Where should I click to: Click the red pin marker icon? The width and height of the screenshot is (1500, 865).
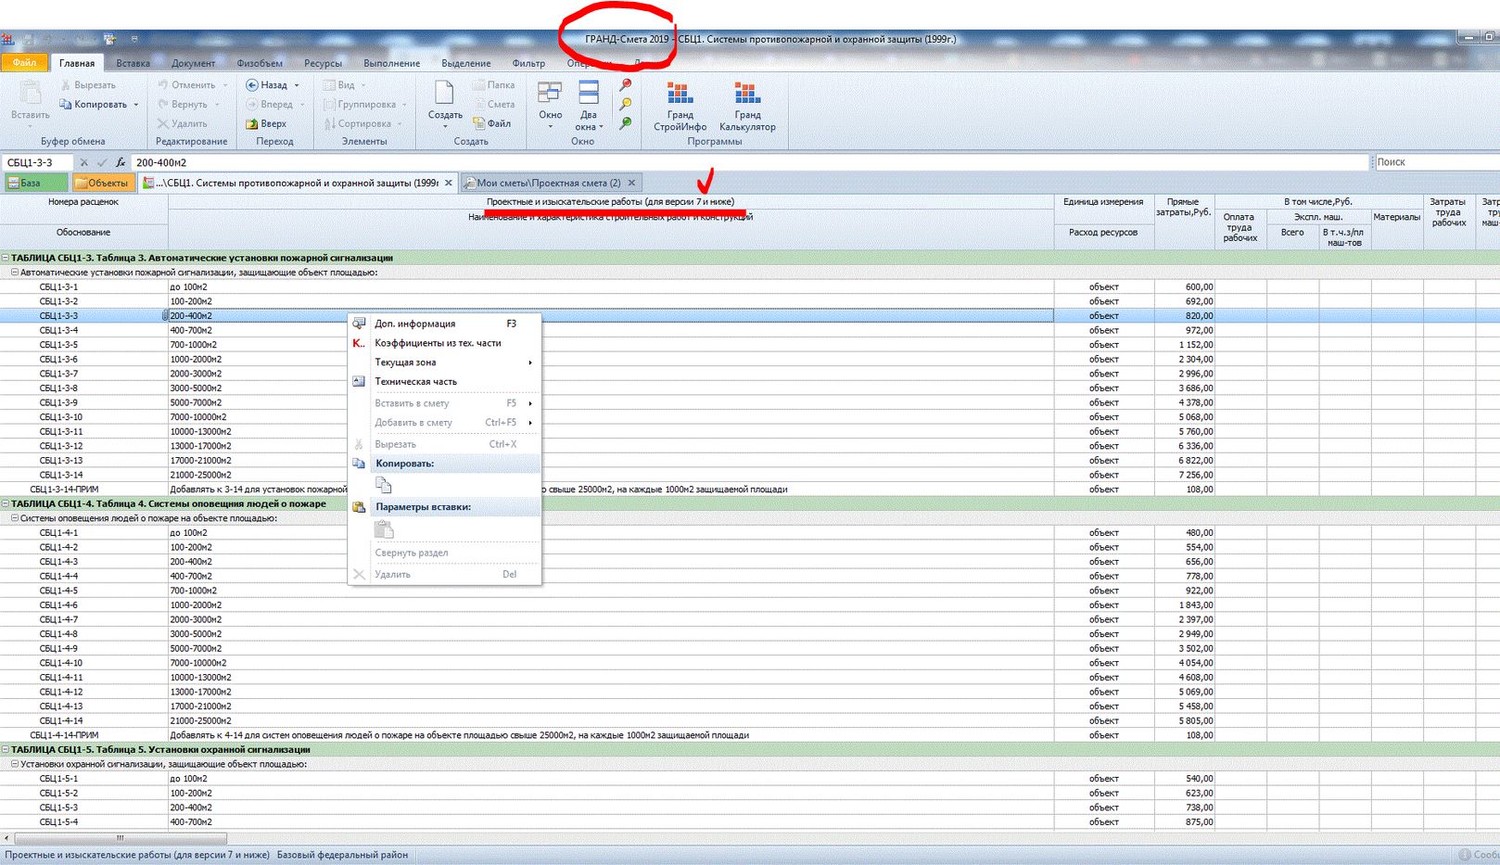pos(625,85)
